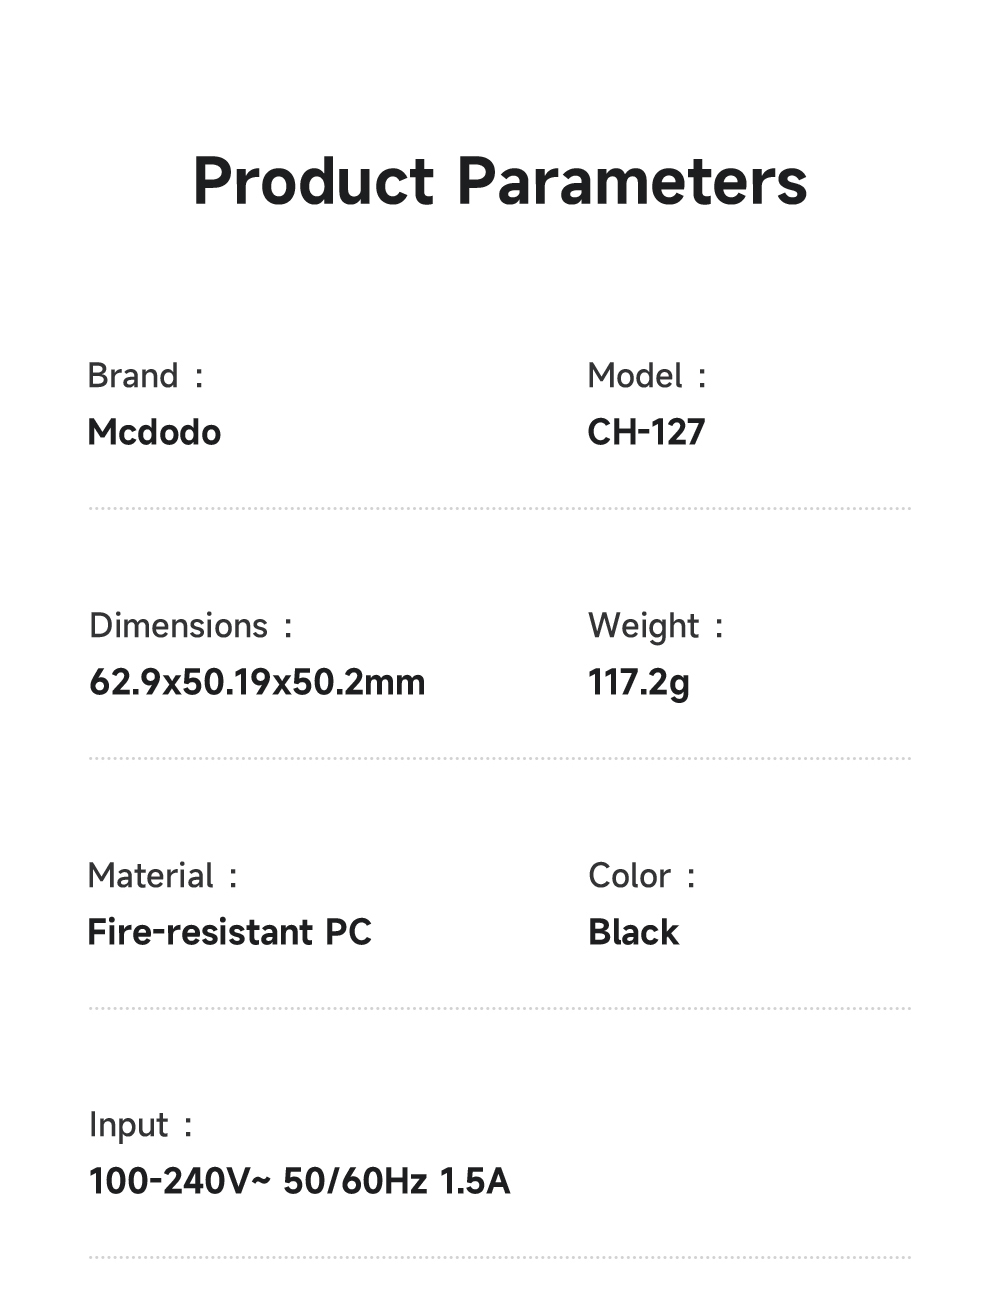
Task: Select the Fire-resistant PC material text
Action: [x=229, y=932]
